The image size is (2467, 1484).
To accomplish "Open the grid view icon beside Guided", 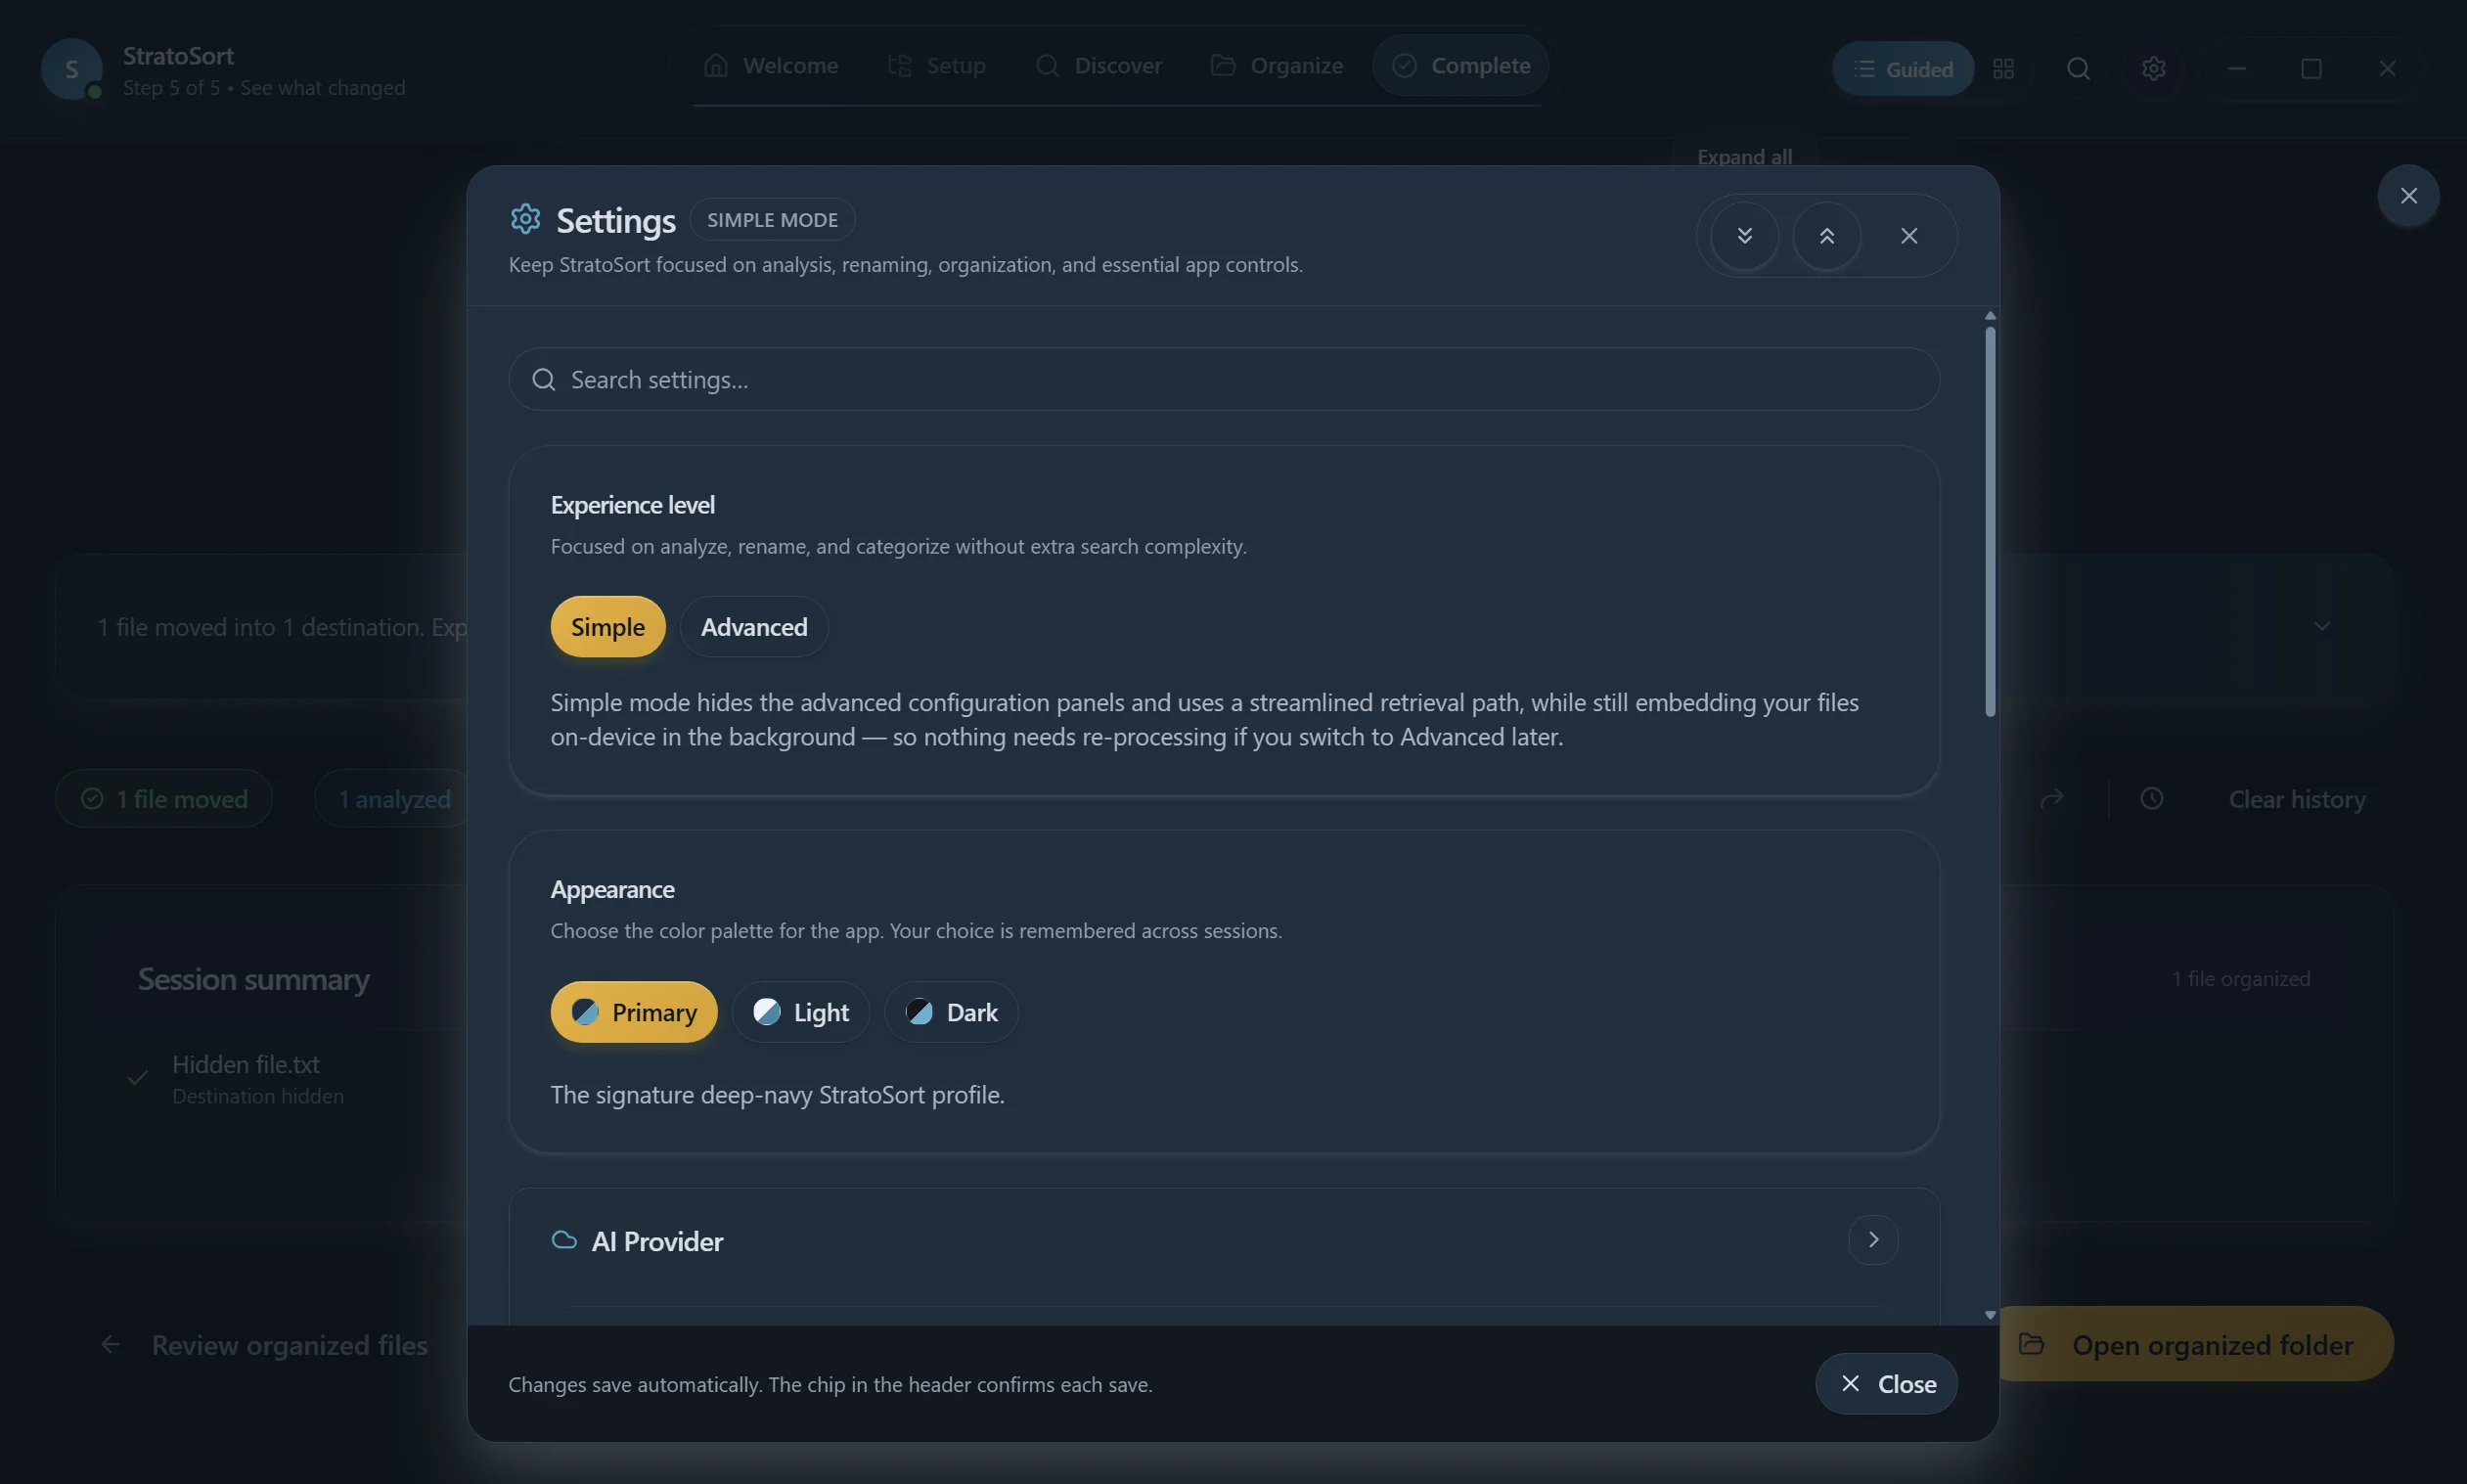I will coord(2003,68).
